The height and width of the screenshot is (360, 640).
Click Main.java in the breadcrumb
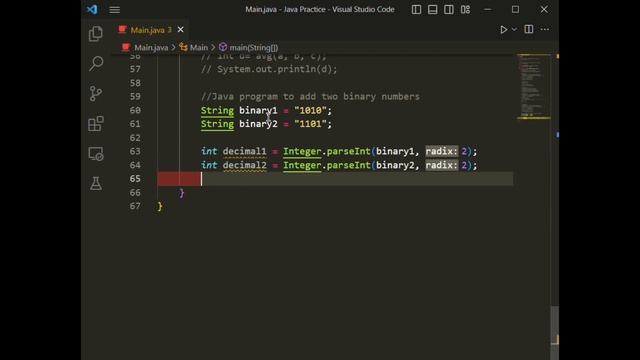point(151,48)
